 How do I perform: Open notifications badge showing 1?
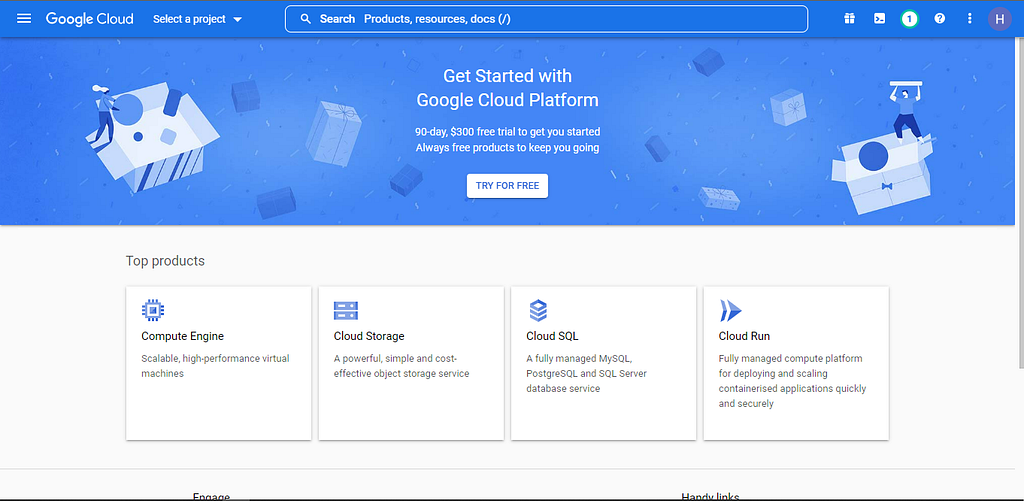pos(909,19)
